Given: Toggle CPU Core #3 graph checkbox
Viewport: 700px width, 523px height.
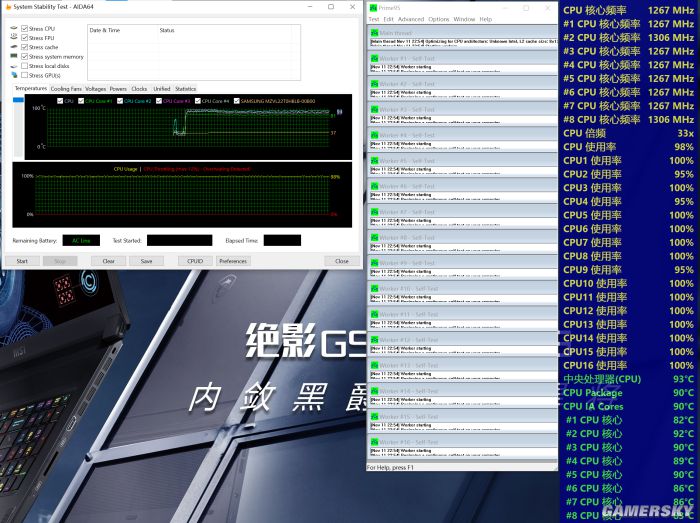Looking at the screenshot, I should pyautogui.click(x=158, y=101).
